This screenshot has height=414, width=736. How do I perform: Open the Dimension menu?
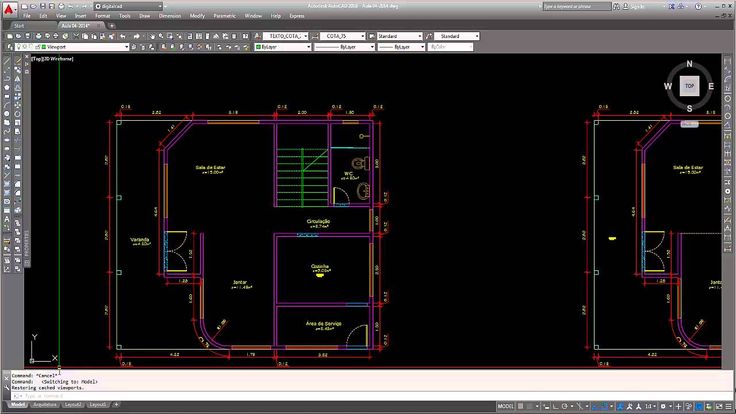coord(170,16)
